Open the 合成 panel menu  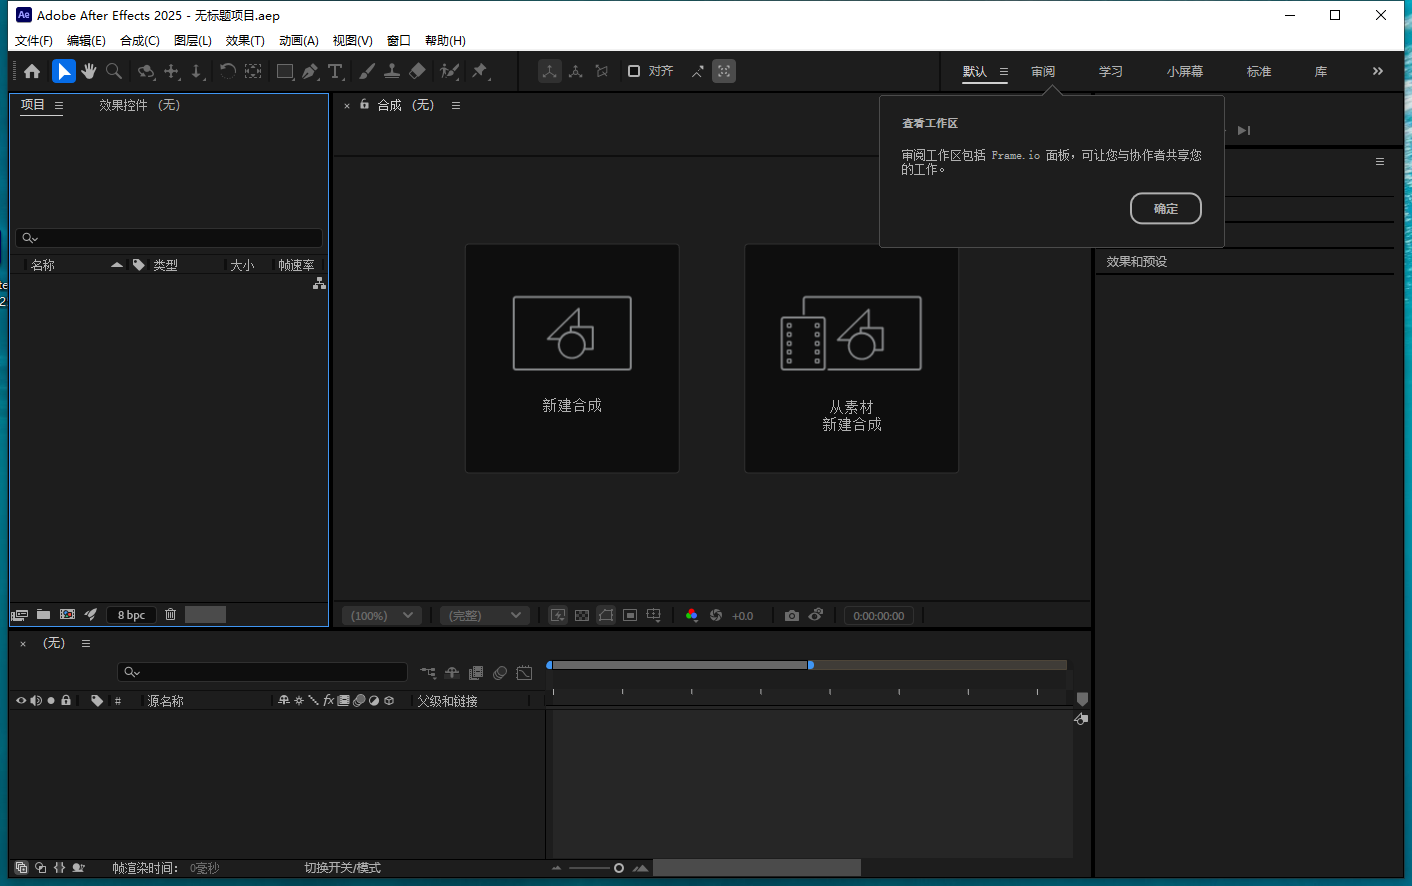[x=456, y=105]
